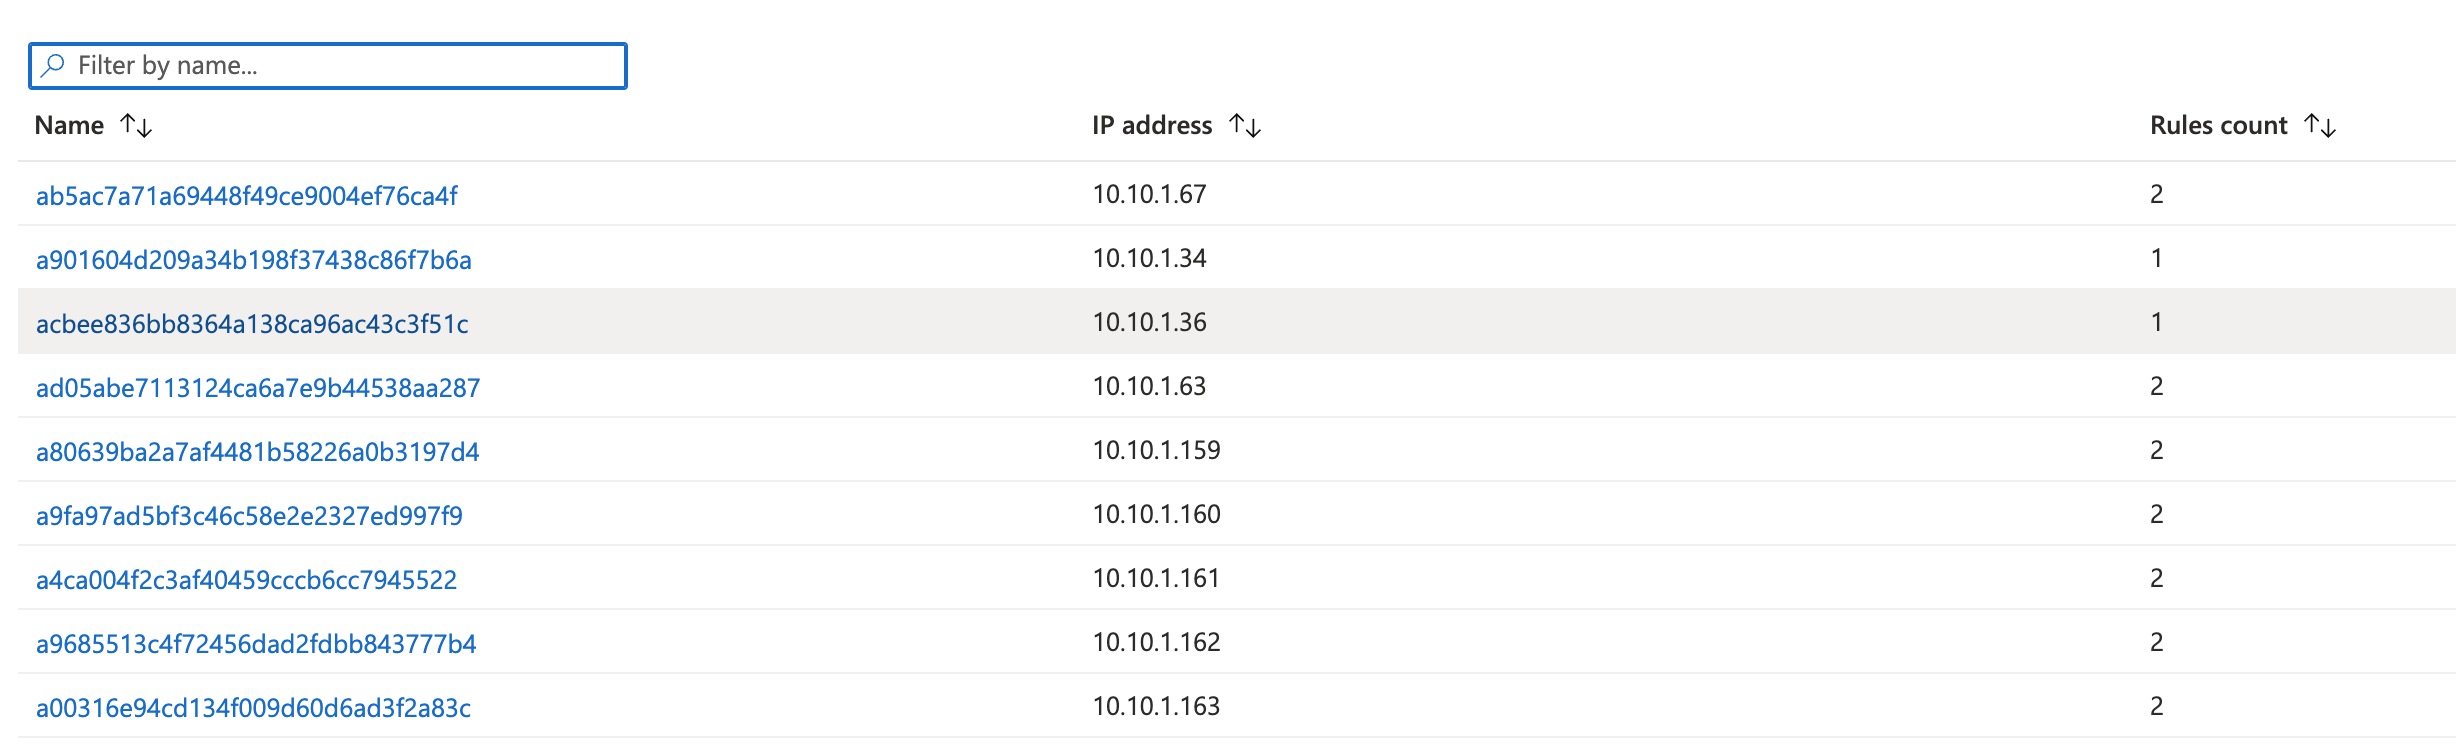Sort the table by IP address column
The image size is (2456, 756).
pos(1150,125)
